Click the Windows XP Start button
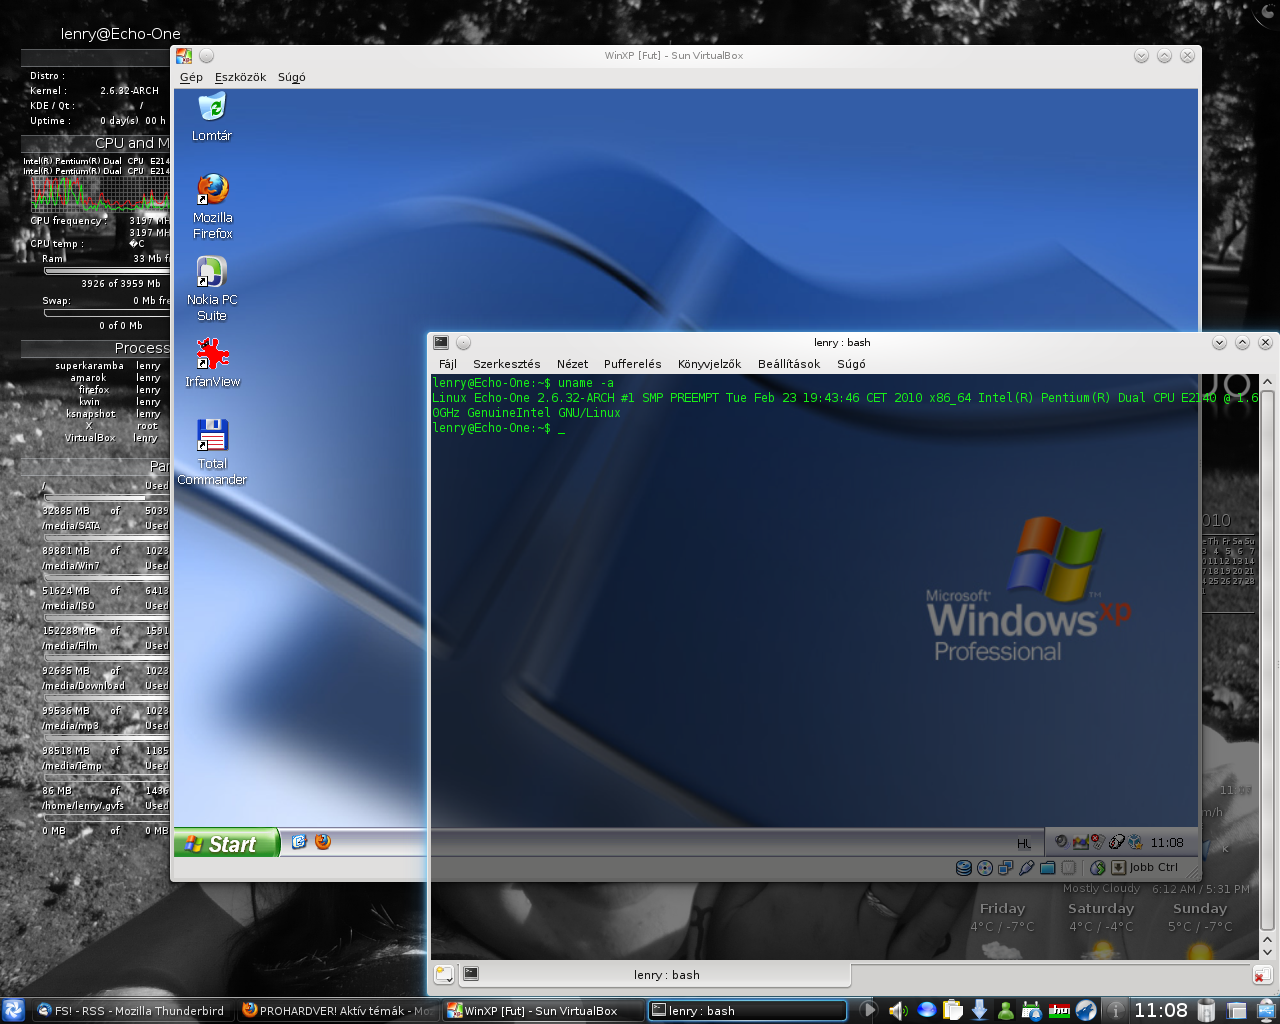This screenshot has width=1280, height=1024. 226,844
